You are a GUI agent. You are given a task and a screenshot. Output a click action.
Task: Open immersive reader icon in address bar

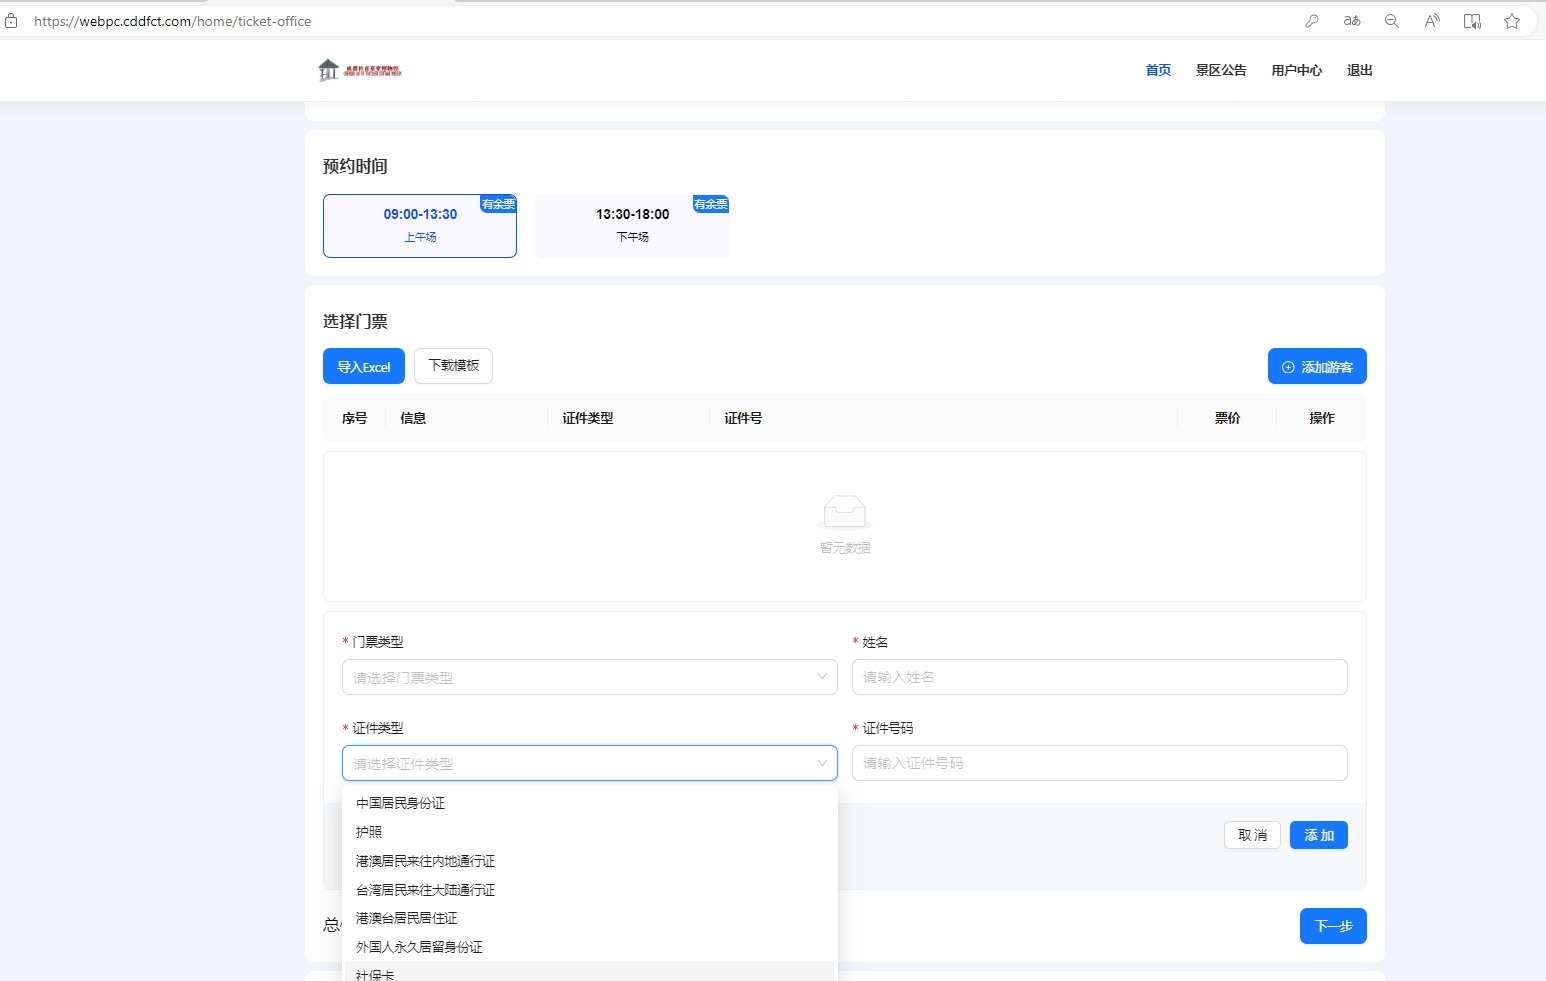click(1472, 21)
